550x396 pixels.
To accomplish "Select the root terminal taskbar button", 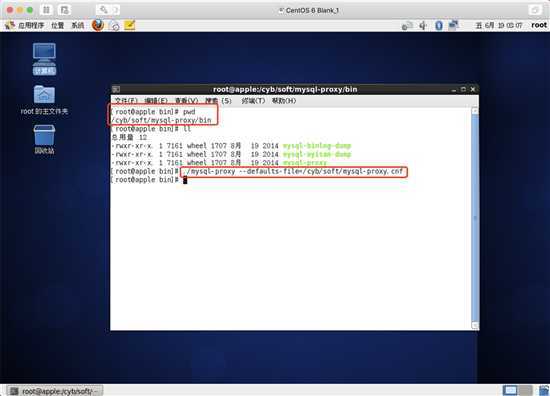I will pos(55,391).
